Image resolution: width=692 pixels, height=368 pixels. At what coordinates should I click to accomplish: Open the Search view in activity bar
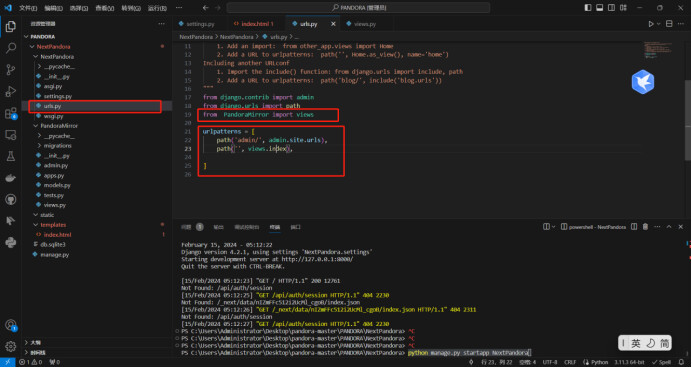click(x=11, y=48)
